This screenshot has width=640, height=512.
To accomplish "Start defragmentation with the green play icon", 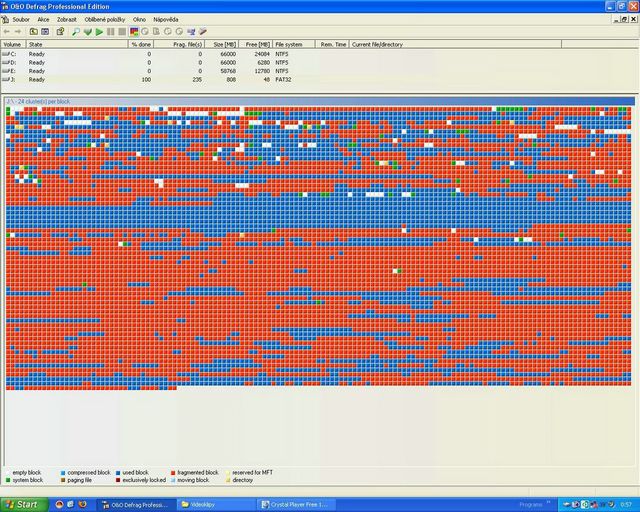I will pos(99,32).
